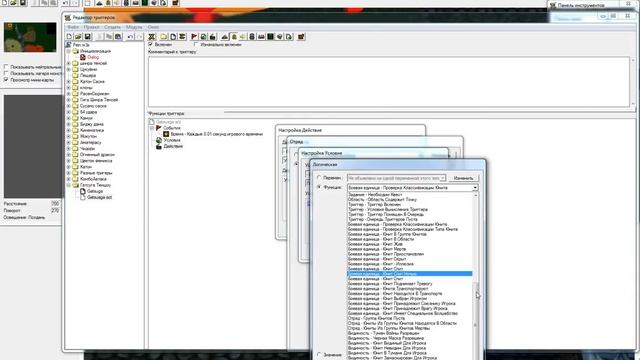640x360 pixels.
Task: Collapse the Гетсуга Теншоу folder
Action: pos(69,185)
